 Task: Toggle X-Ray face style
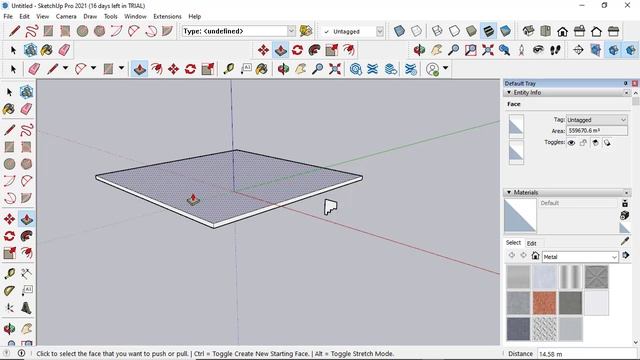click(399, 31)
